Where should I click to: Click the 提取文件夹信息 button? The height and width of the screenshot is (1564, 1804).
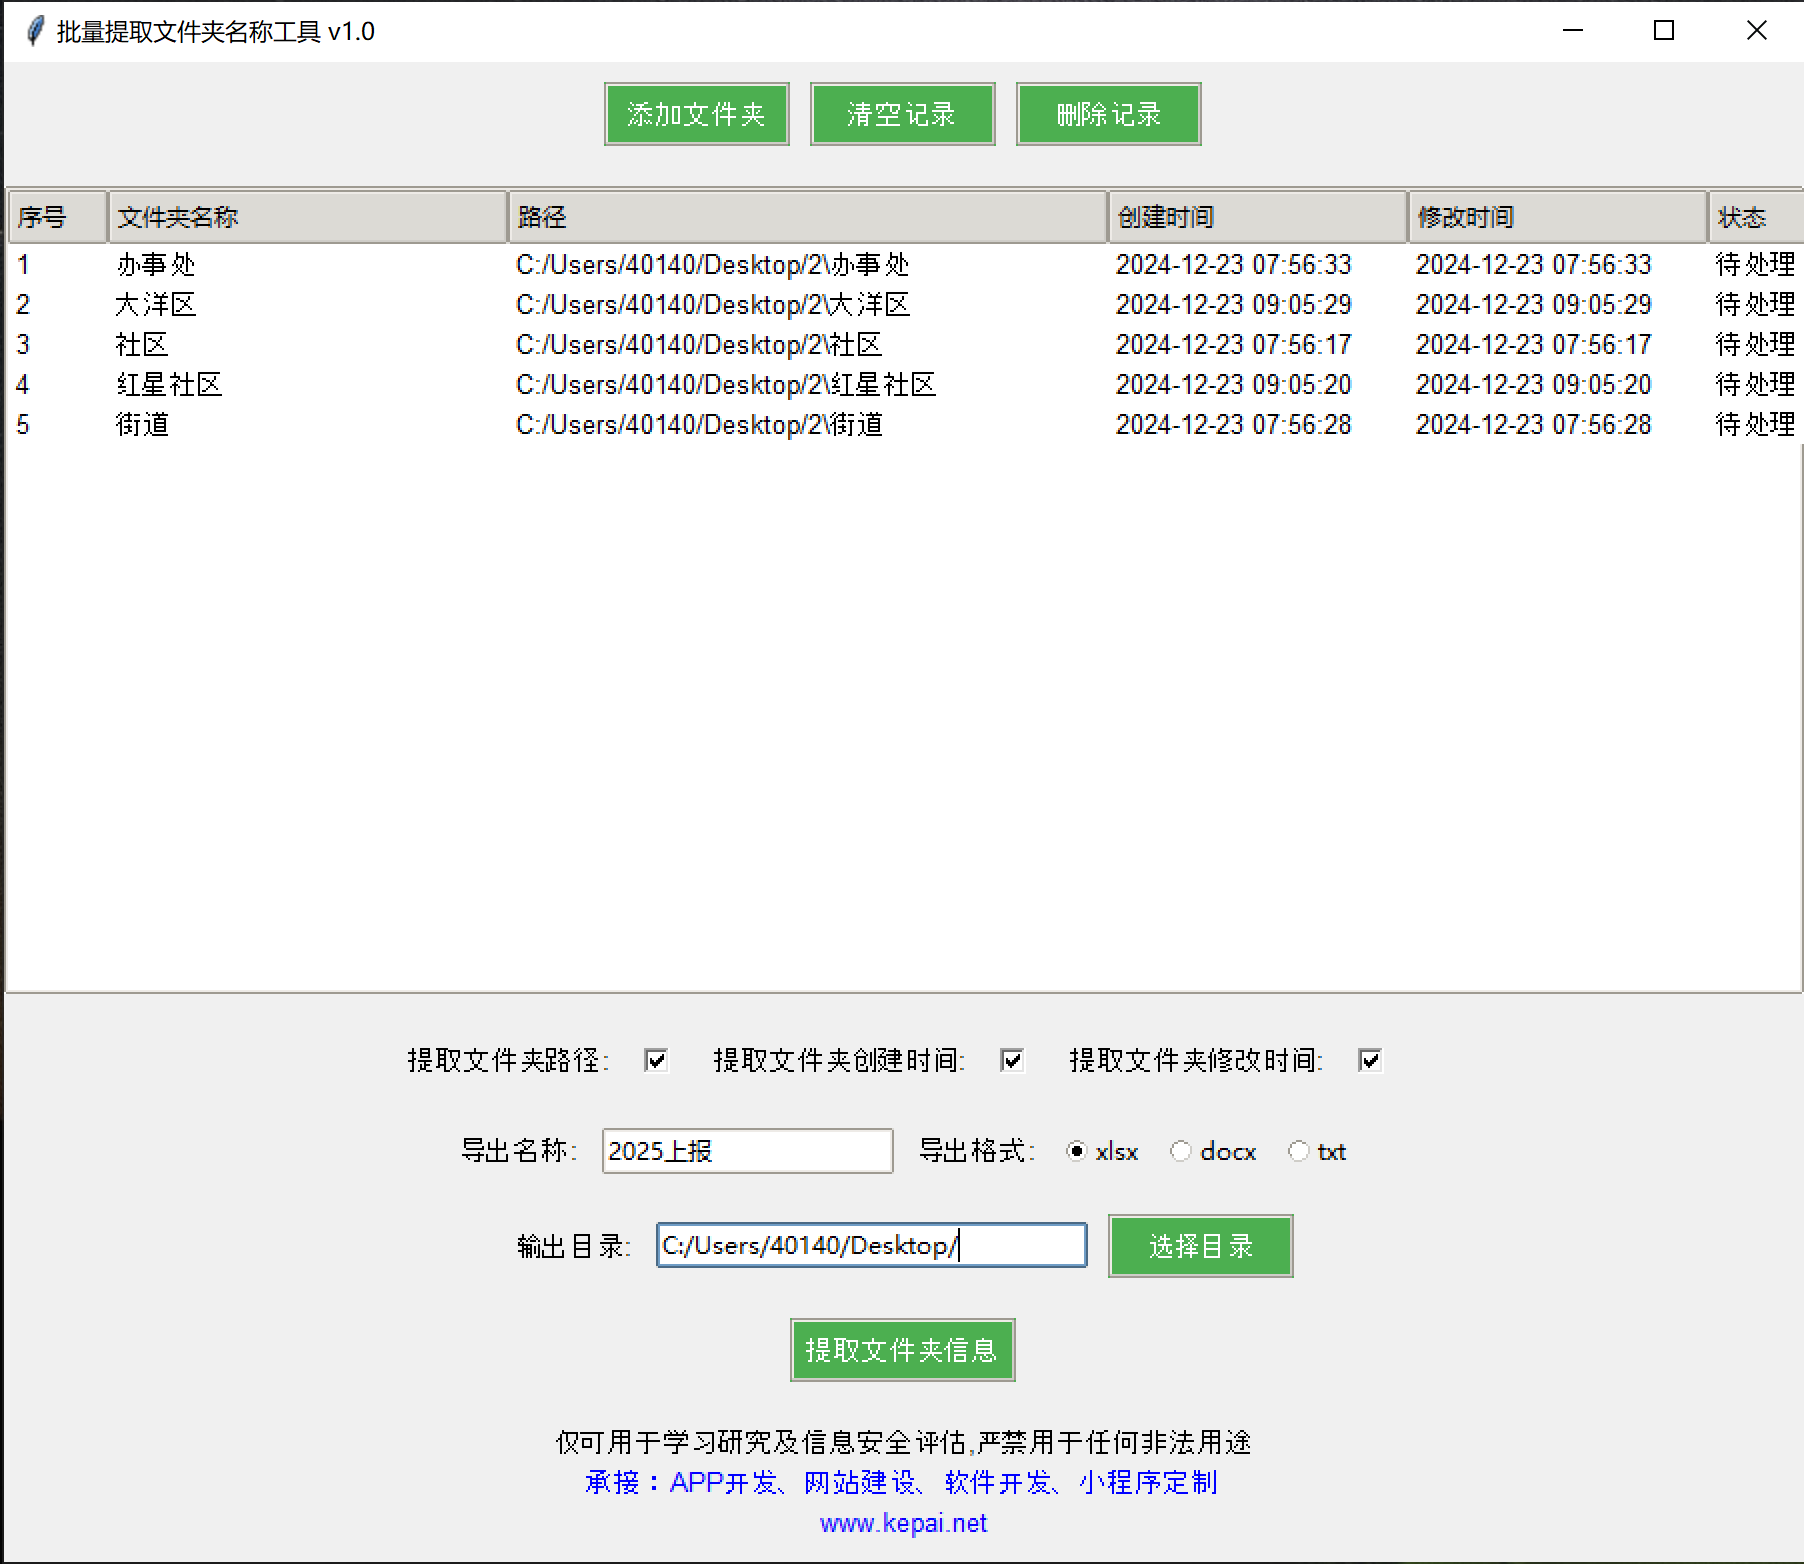point(902,1350)
